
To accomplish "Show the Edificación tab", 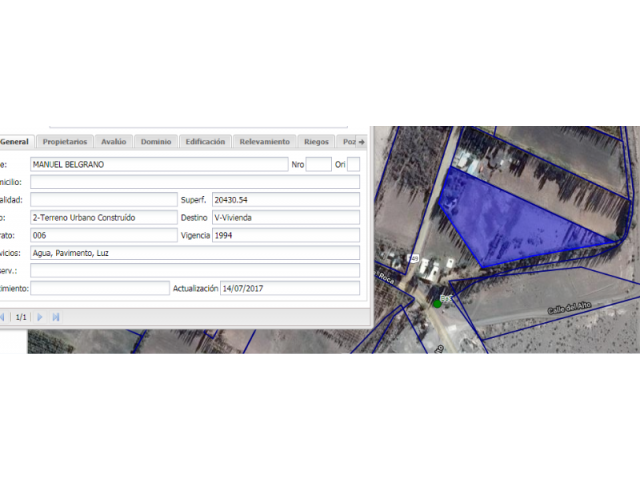I will pos(205,142).
